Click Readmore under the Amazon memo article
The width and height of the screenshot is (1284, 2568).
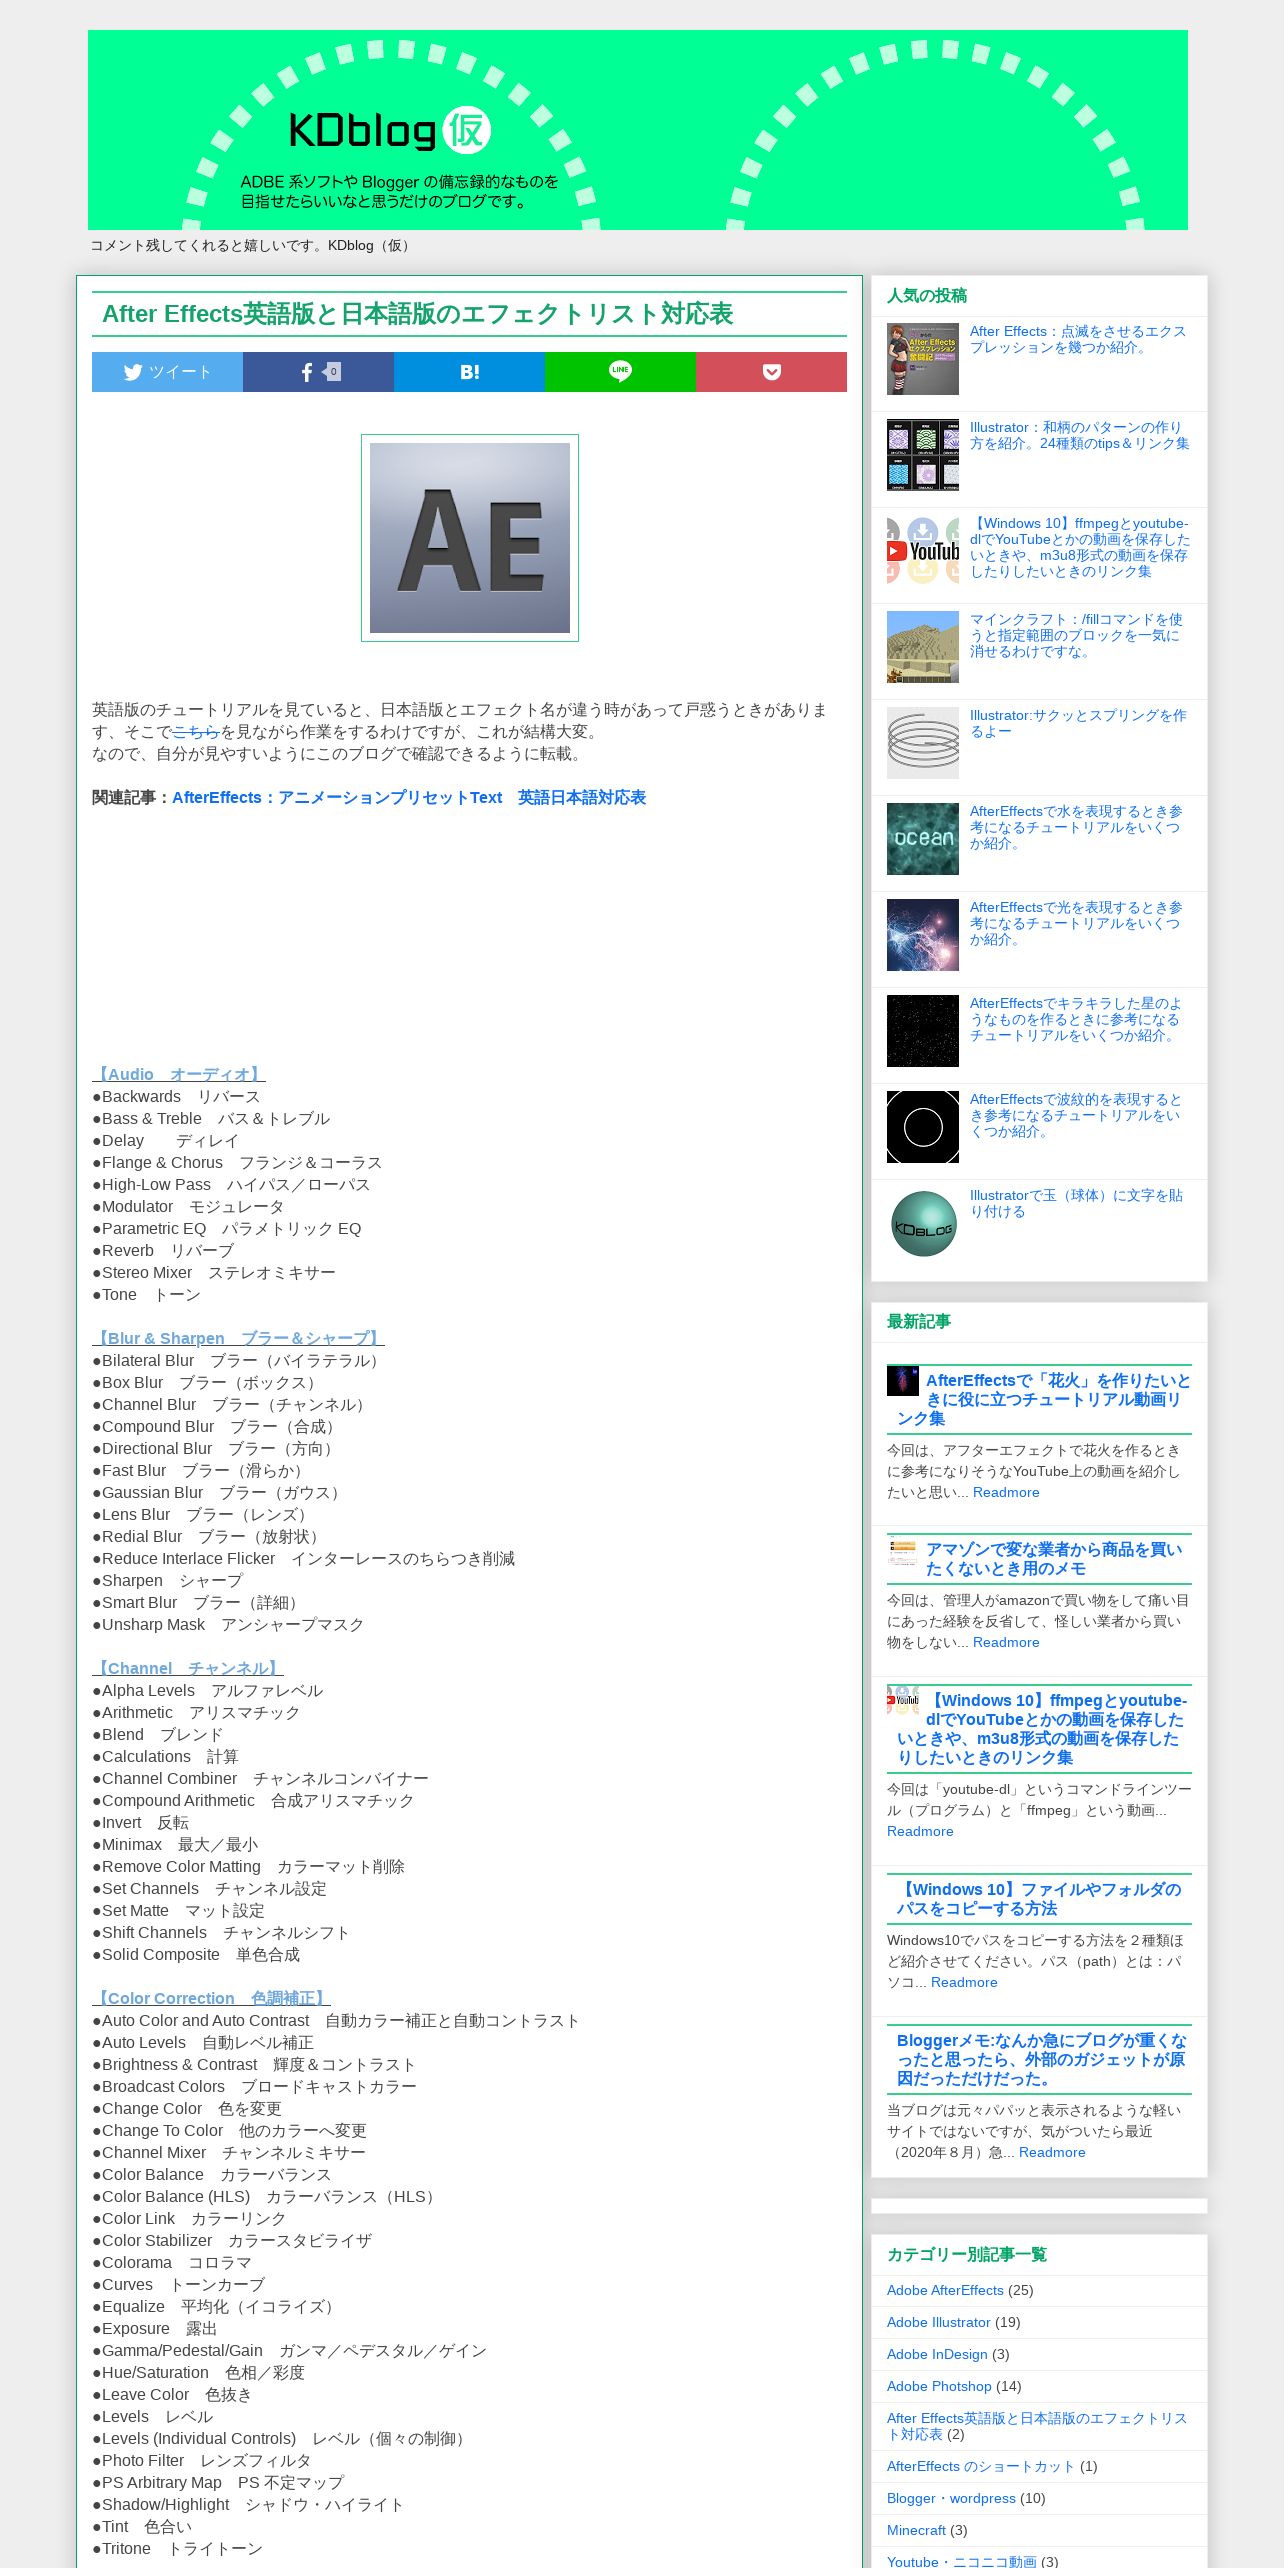[x=1006, y=1642]
